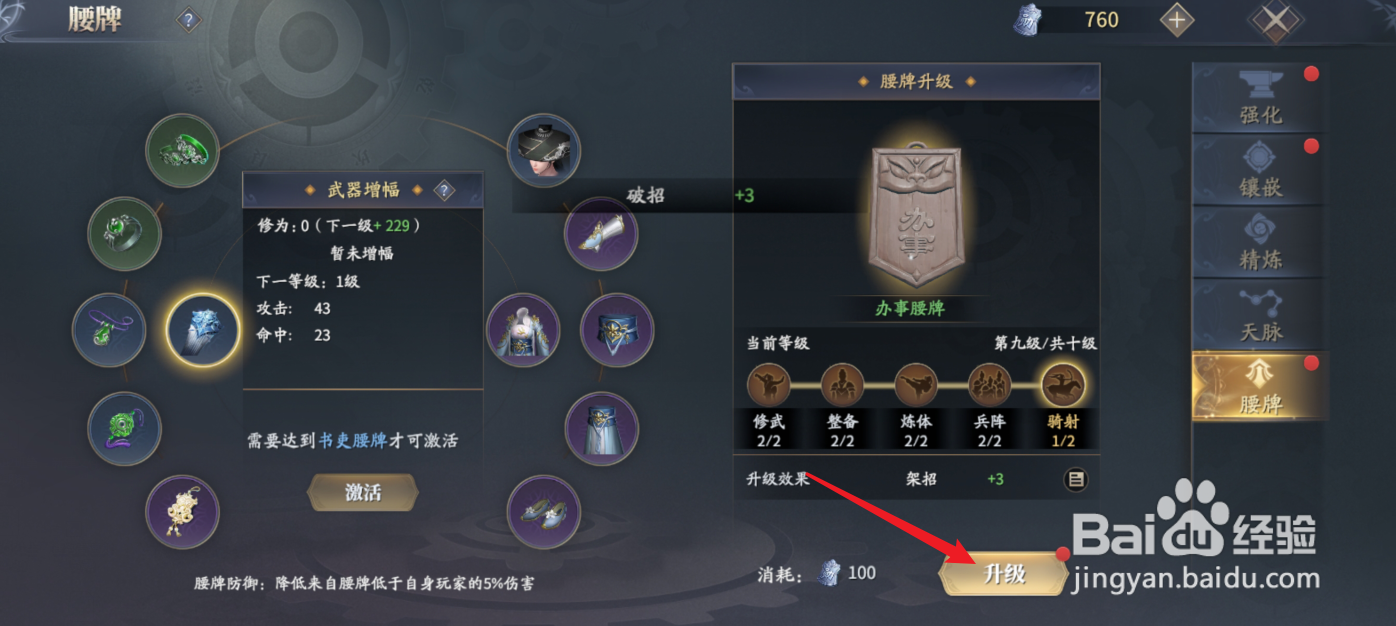Select the 骑射 stage node

click(1063, 384)
